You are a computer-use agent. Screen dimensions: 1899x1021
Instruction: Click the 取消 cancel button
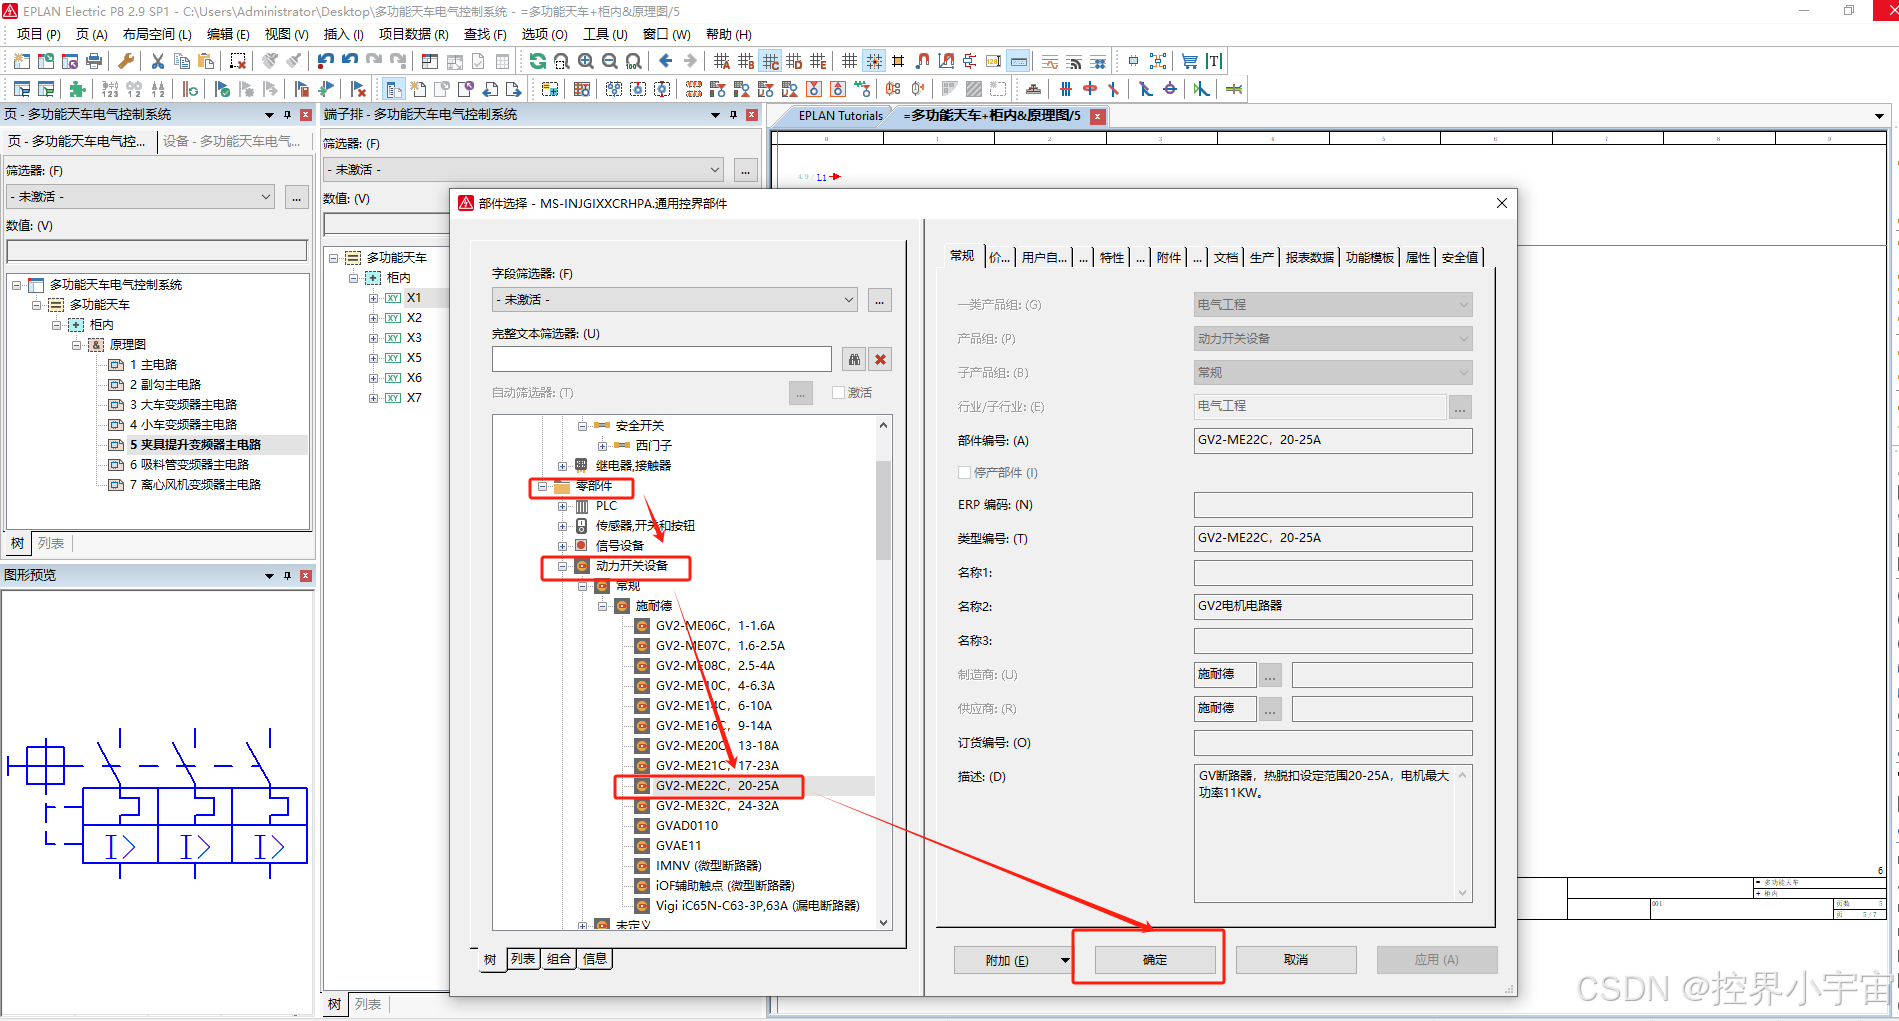(1296, 960)
